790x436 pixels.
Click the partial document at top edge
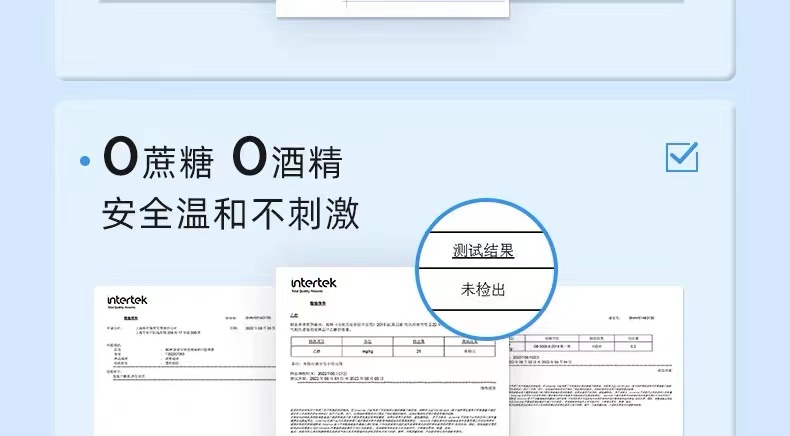(392, 8)
